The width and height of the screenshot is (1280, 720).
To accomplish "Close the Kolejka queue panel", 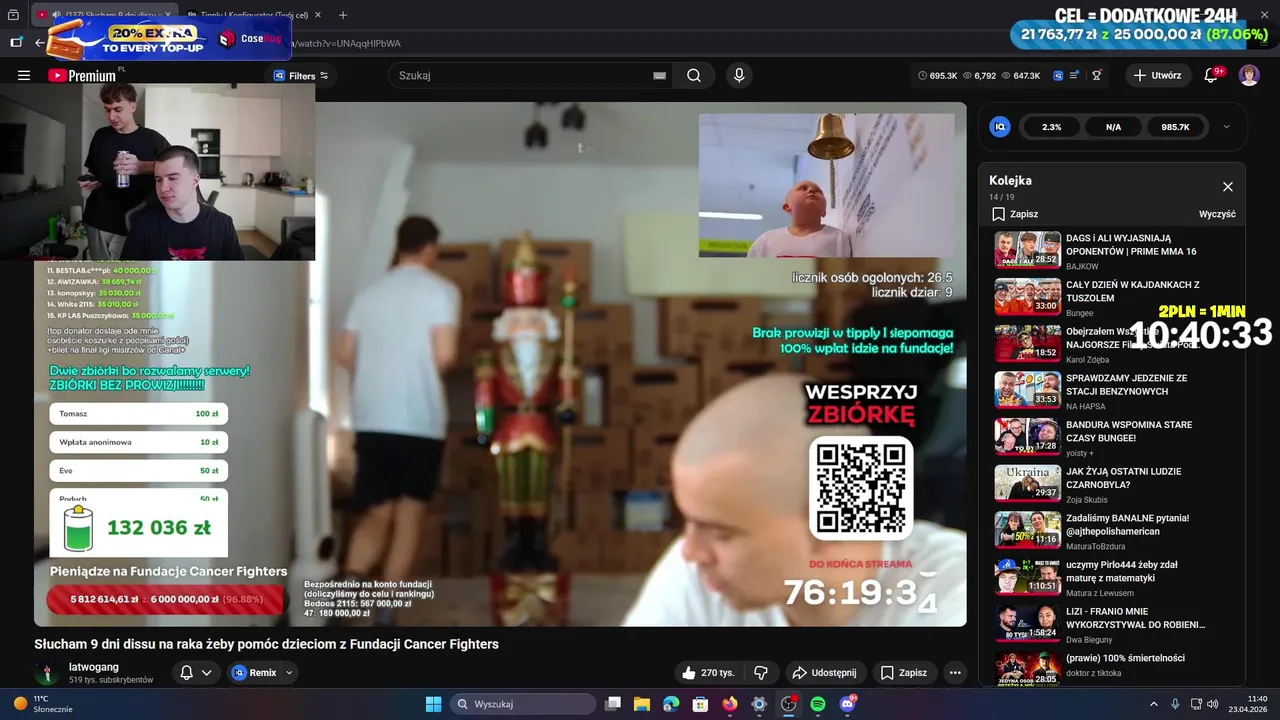I will coord(1228,187).
